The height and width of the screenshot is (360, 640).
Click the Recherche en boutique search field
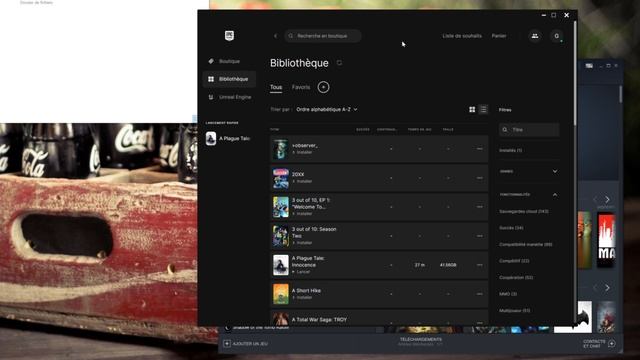pyautogui.click(x=323, y=36)
